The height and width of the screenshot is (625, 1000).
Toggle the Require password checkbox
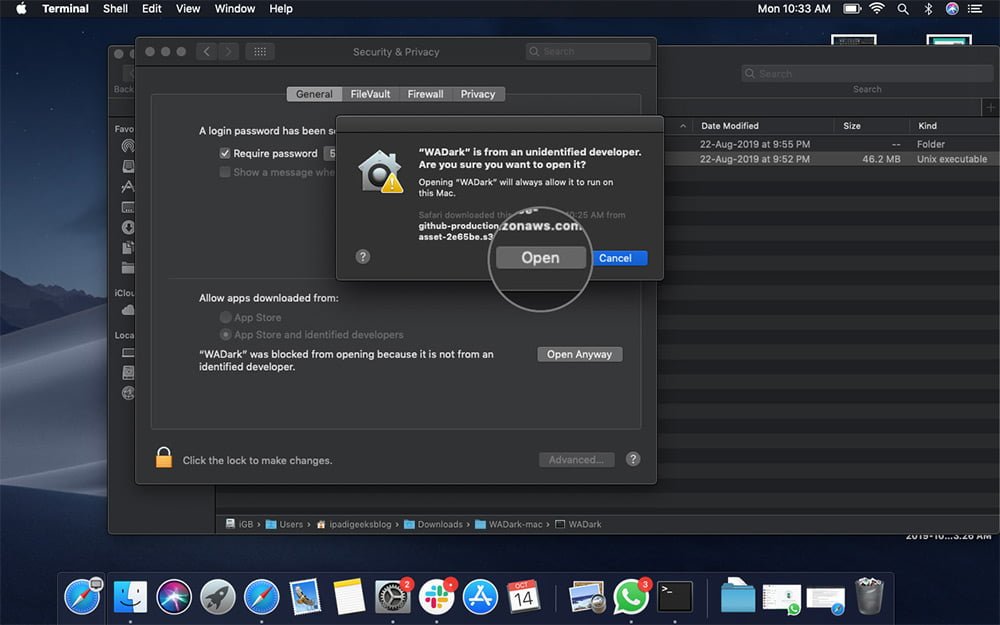coord(224,153)
